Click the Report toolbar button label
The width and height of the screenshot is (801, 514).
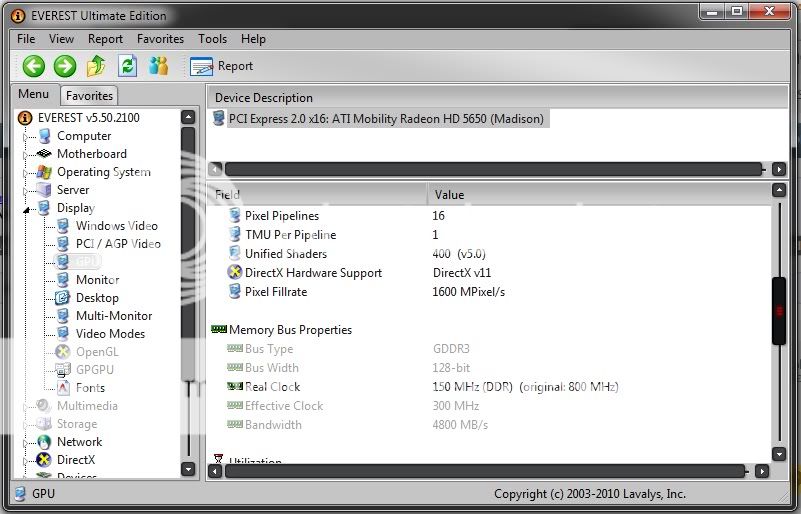[235, 66]
